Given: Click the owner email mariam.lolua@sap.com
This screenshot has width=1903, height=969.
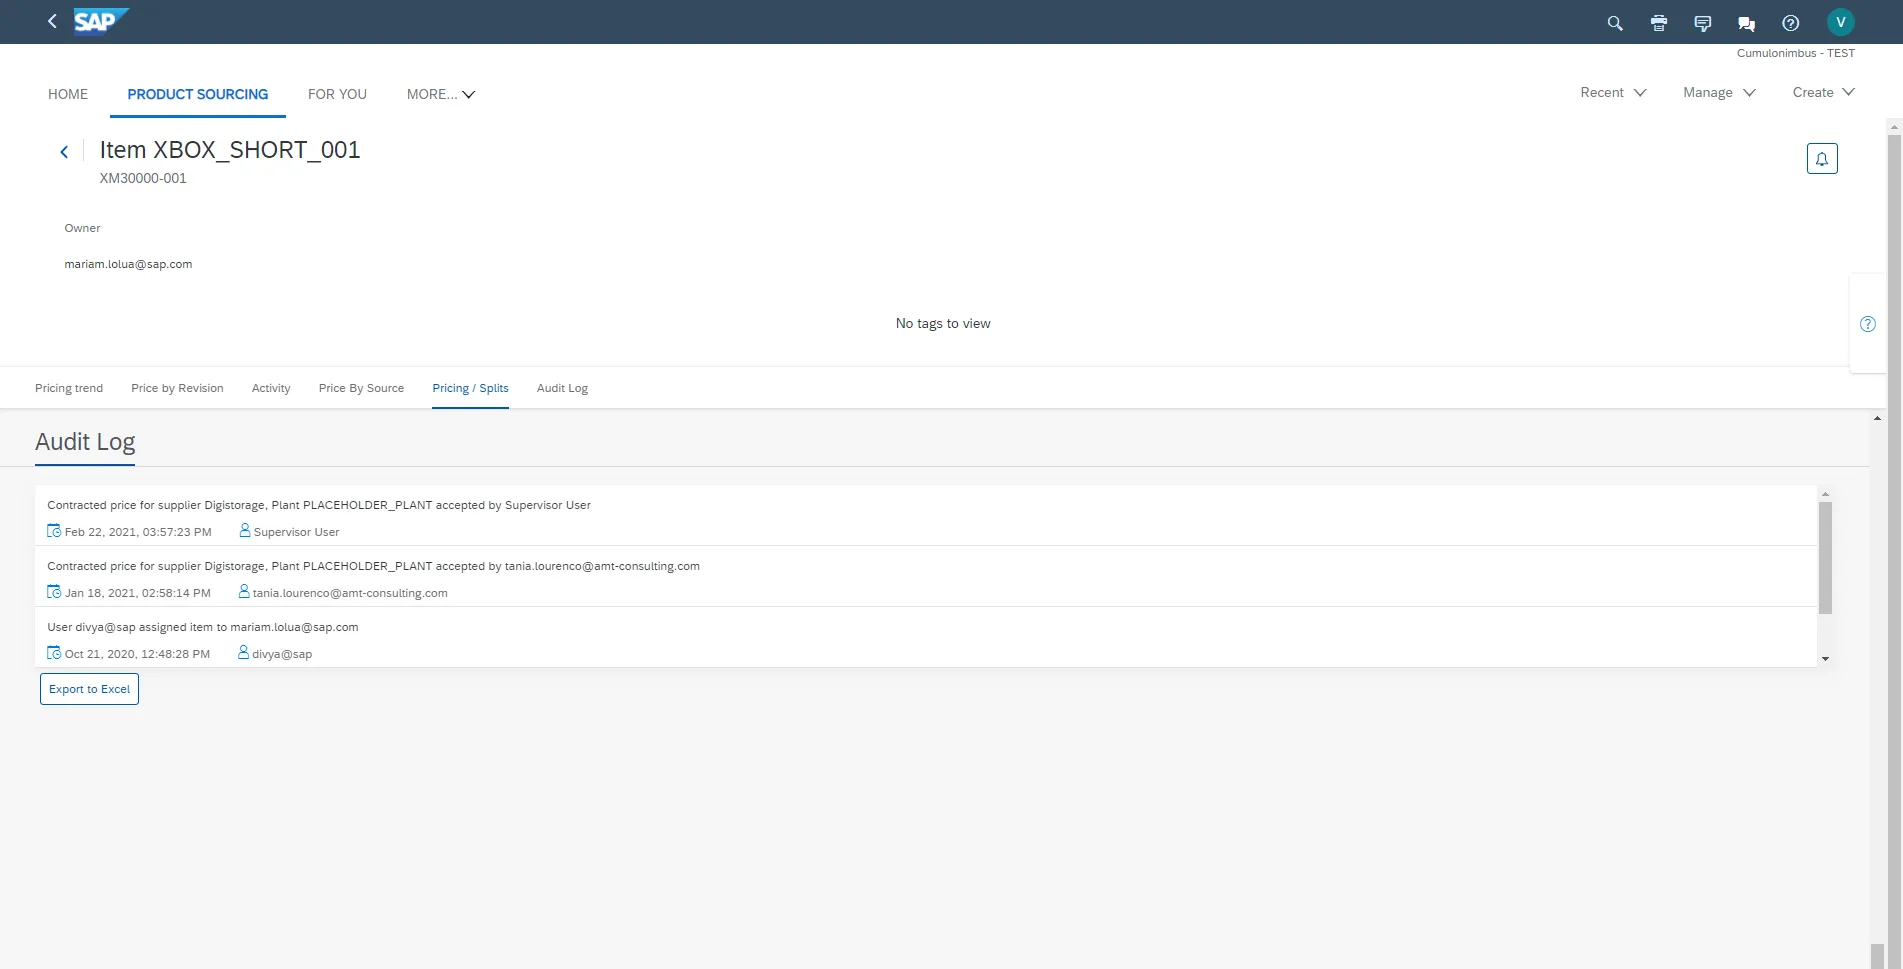Looking at the screenshot, I should (x=128, y=264).
